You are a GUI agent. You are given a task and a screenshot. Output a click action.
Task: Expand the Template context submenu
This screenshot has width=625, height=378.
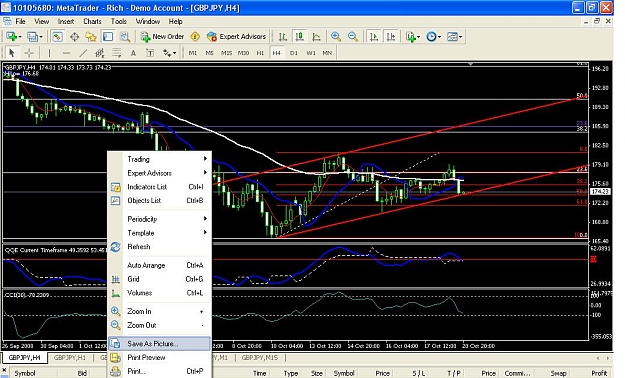(159, 233)
